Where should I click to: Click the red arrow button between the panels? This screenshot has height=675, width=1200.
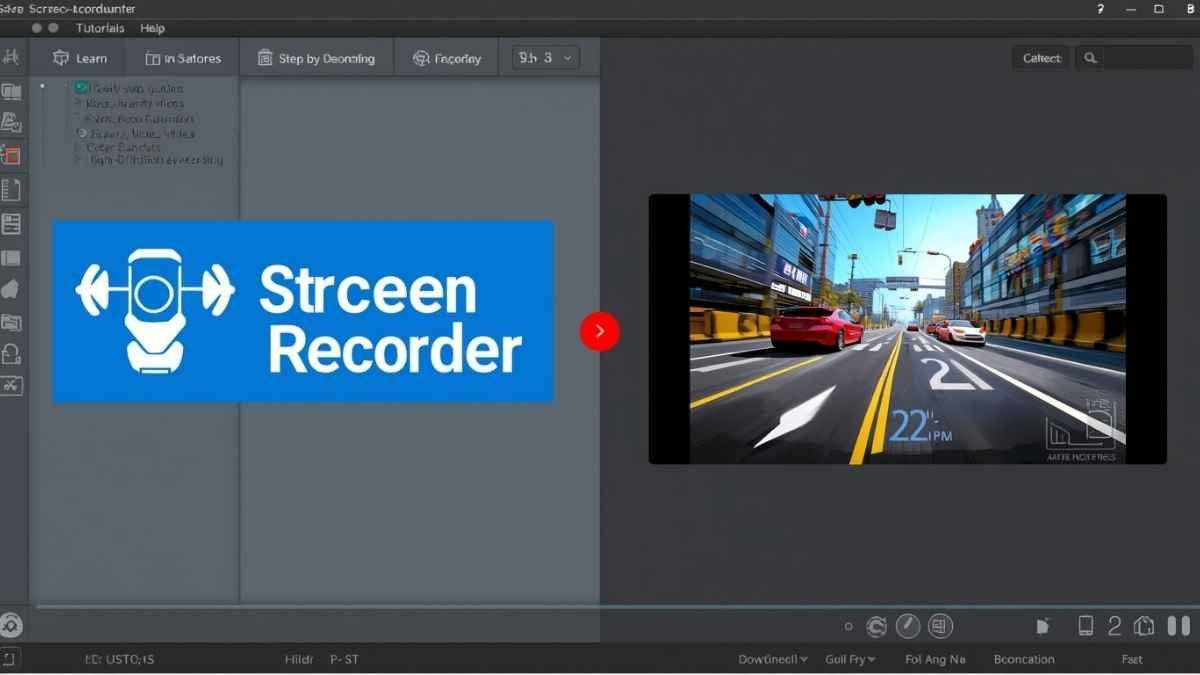pos(599,331)
